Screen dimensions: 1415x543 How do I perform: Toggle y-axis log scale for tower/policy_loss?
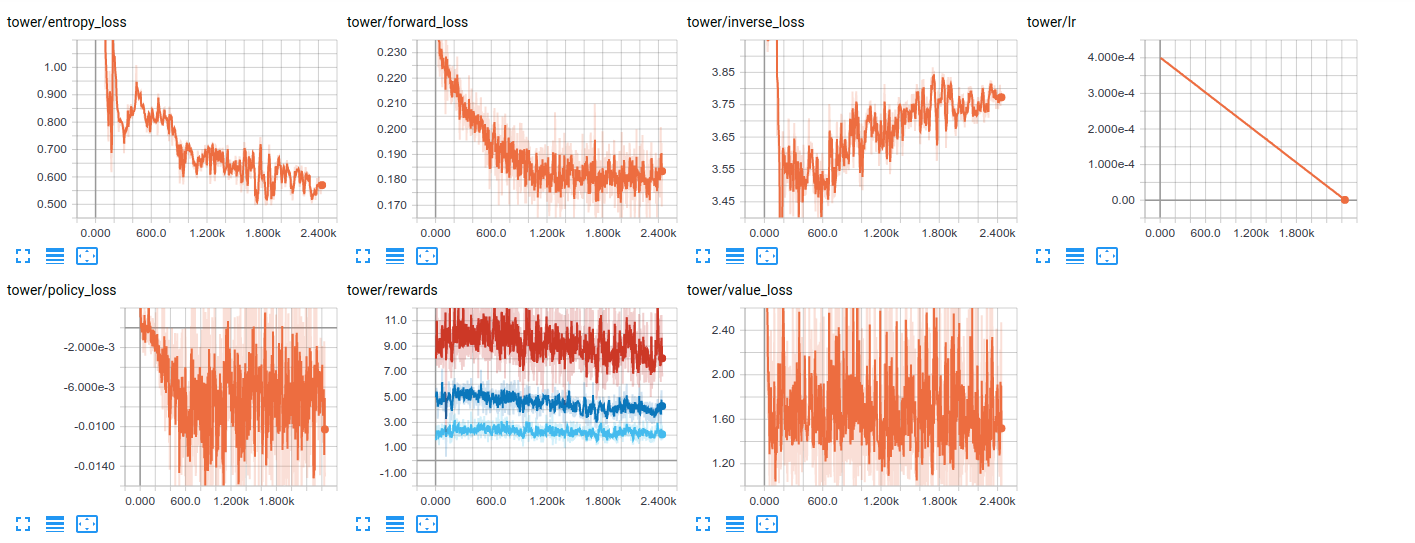(x=55, y=523)
